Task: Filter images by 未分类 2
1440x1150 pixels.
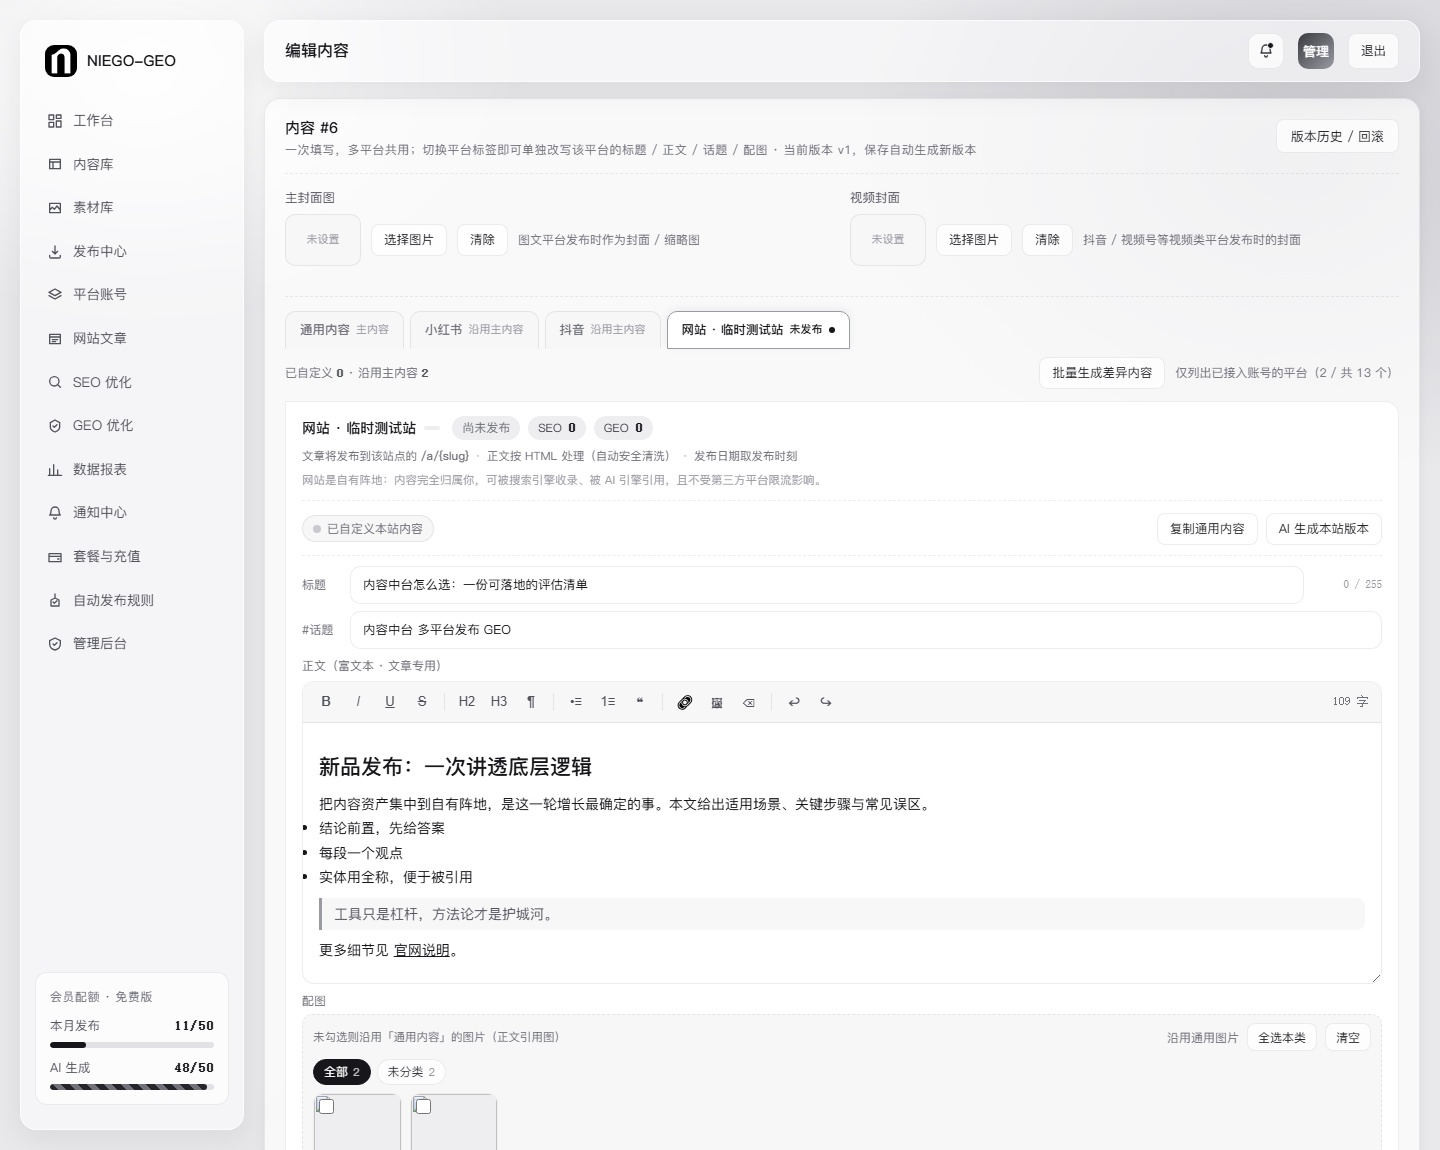Action: tap(411, 1072)
